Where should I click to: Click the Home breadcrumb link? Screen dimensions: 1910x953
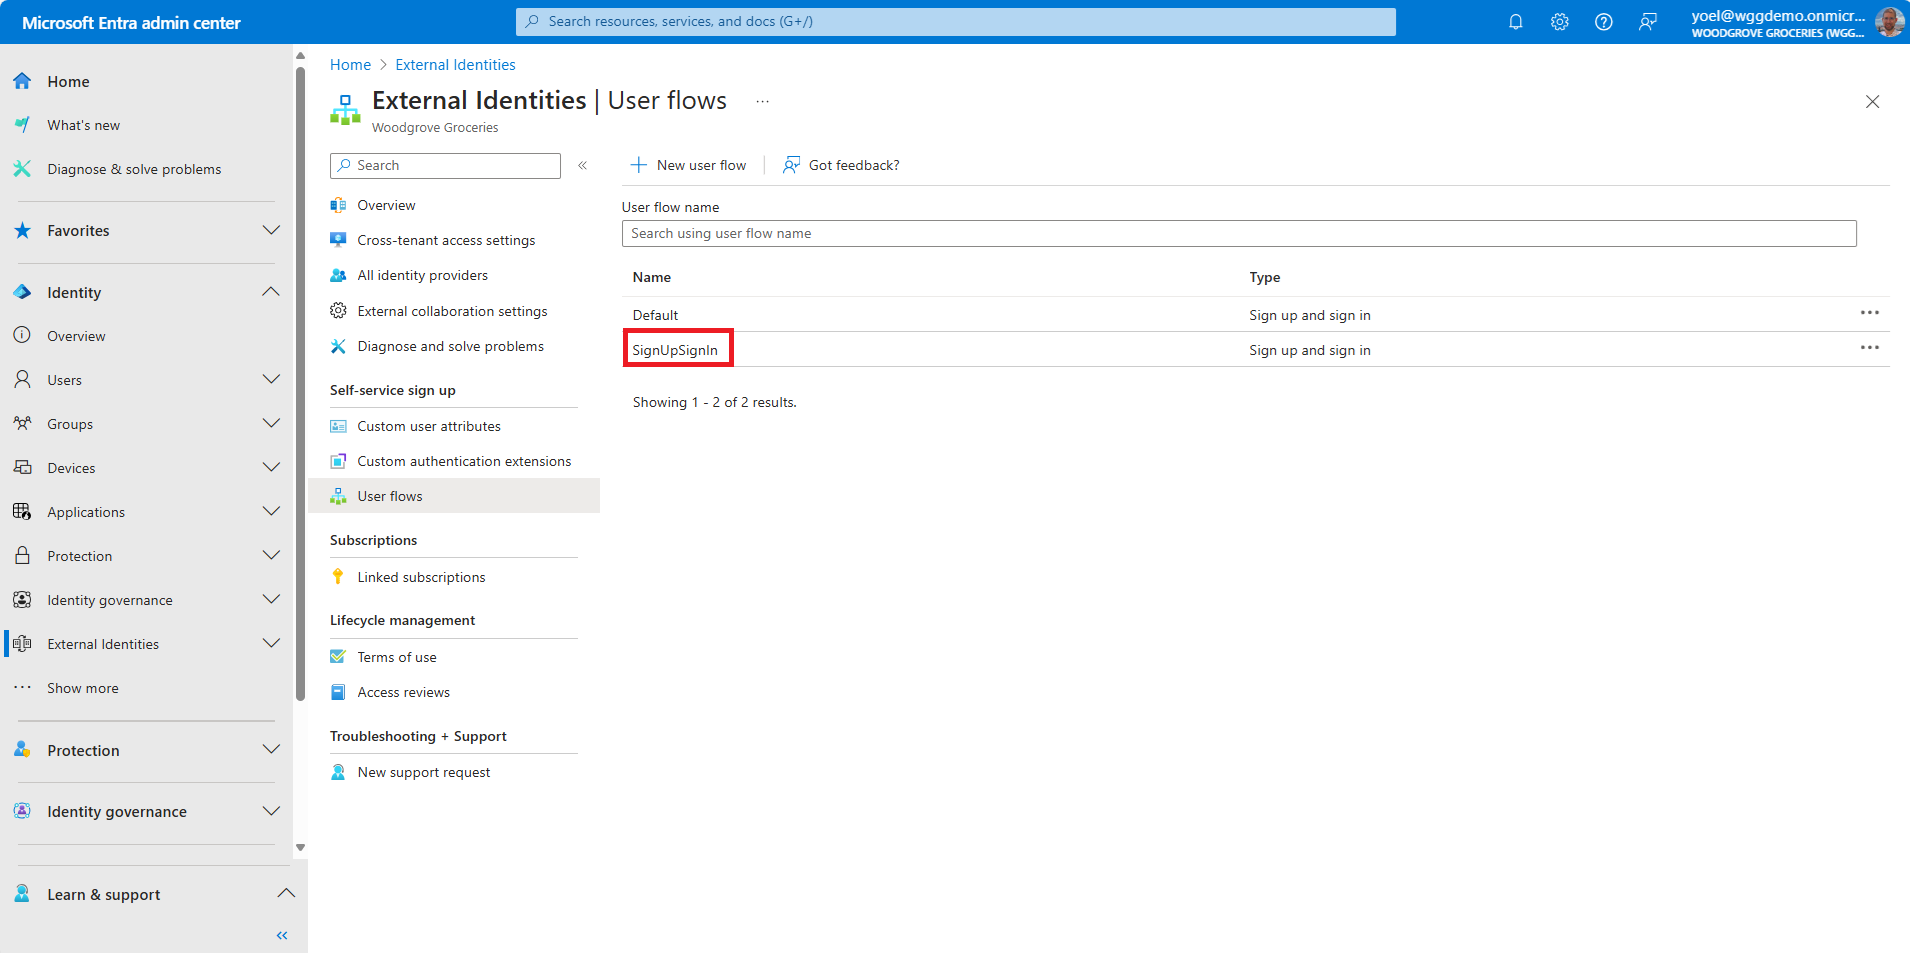pyautogui.click(x=350, y=65)
